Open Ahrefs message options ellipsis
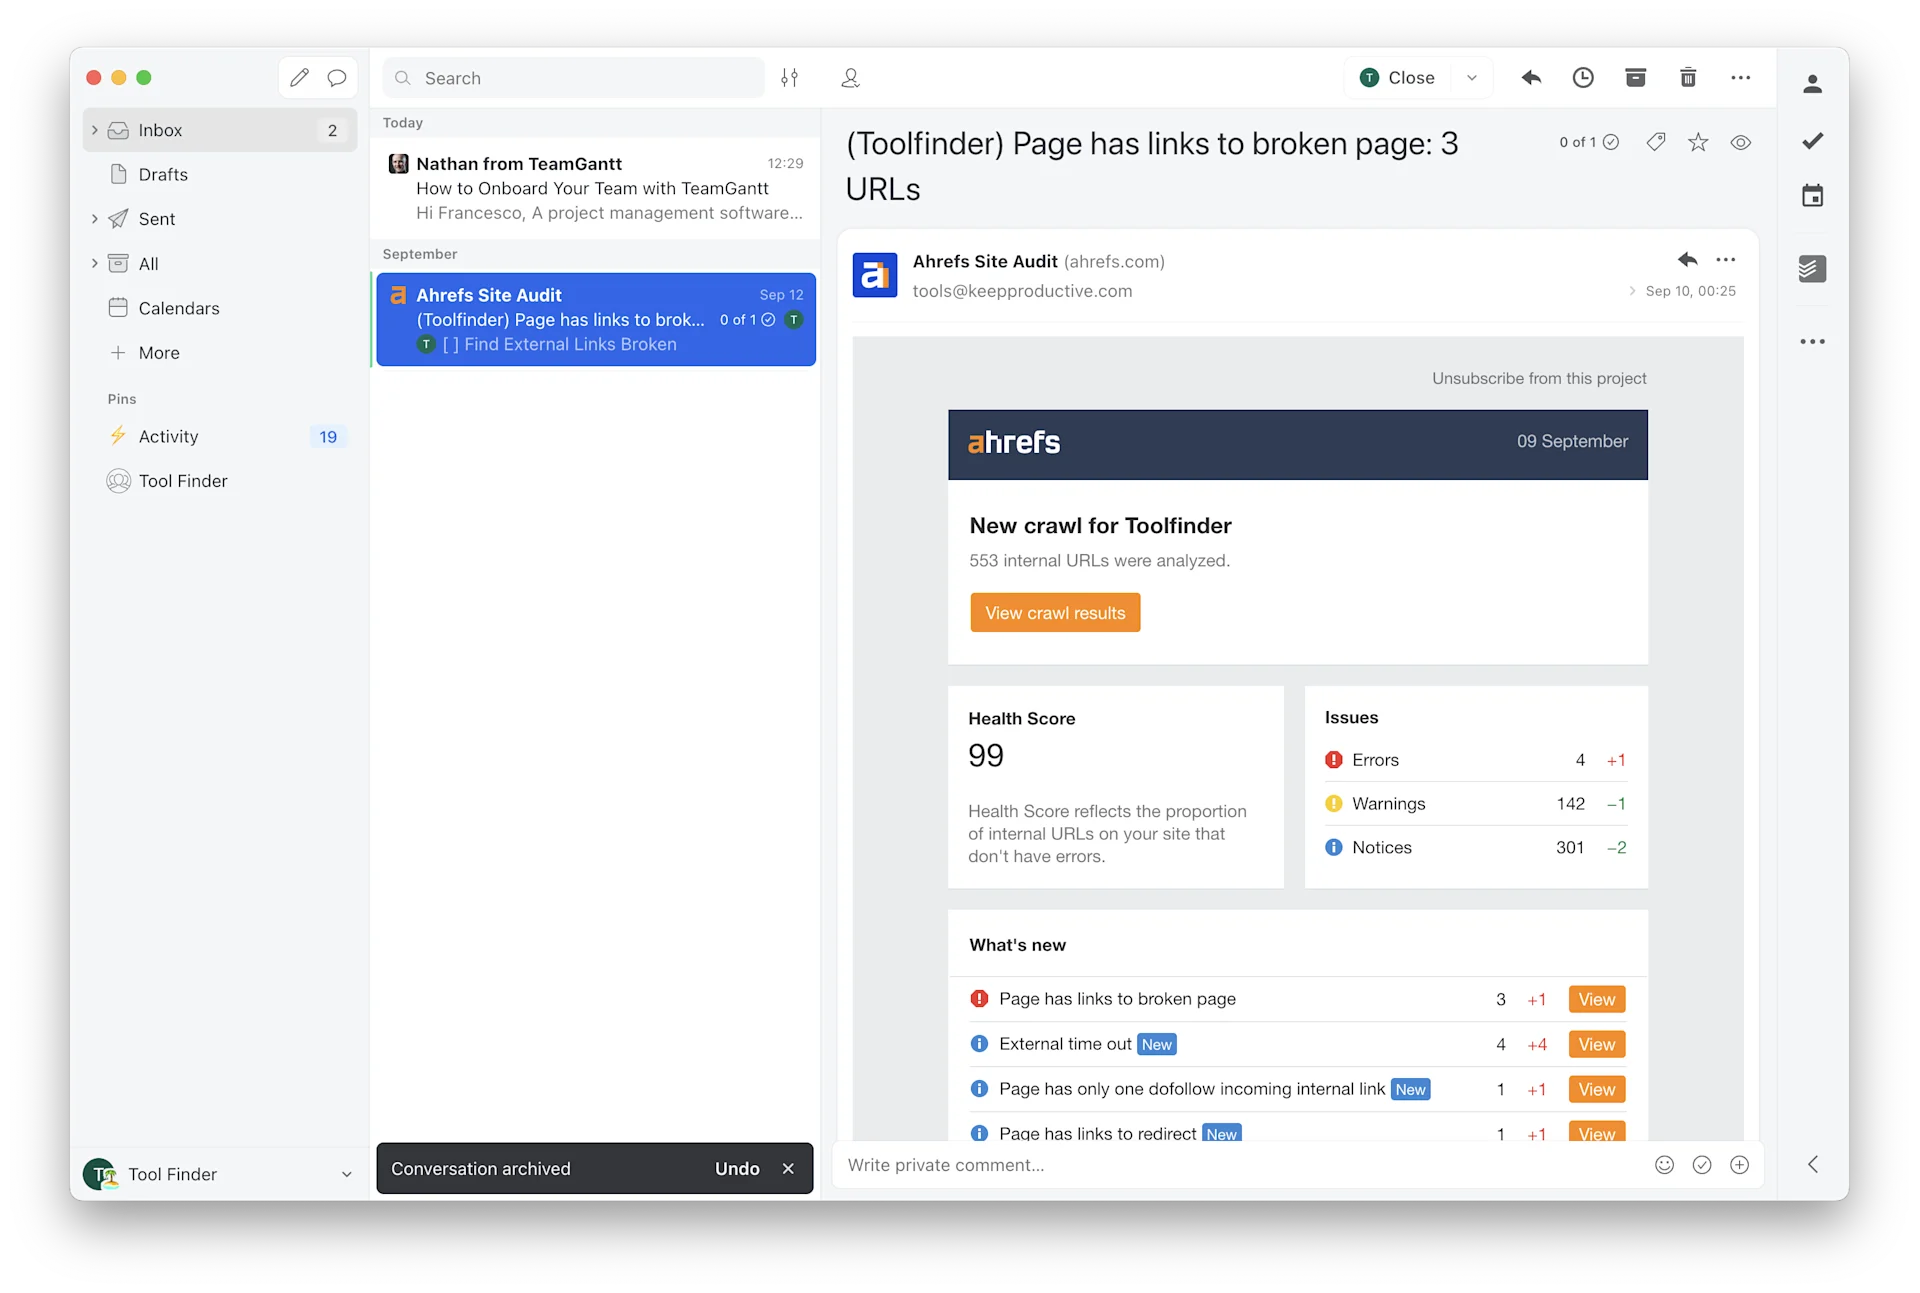The height and width of the screenshot is (1293, 1920). click(x=1726, y=260)
